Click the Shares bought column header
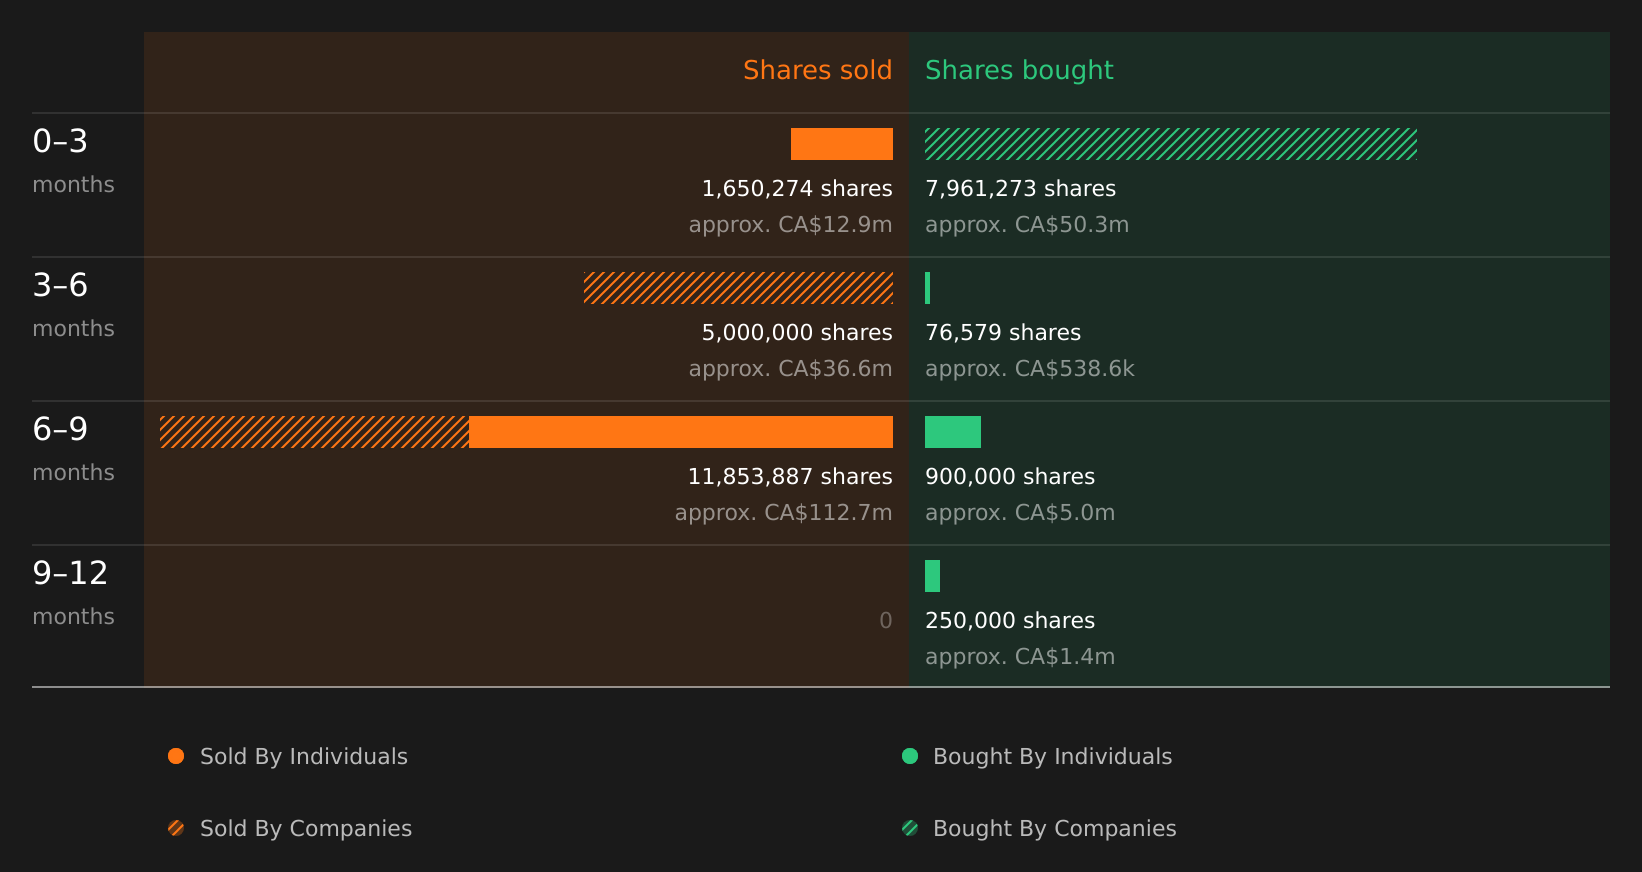The image size is (1642, 872). [1019, 70]
